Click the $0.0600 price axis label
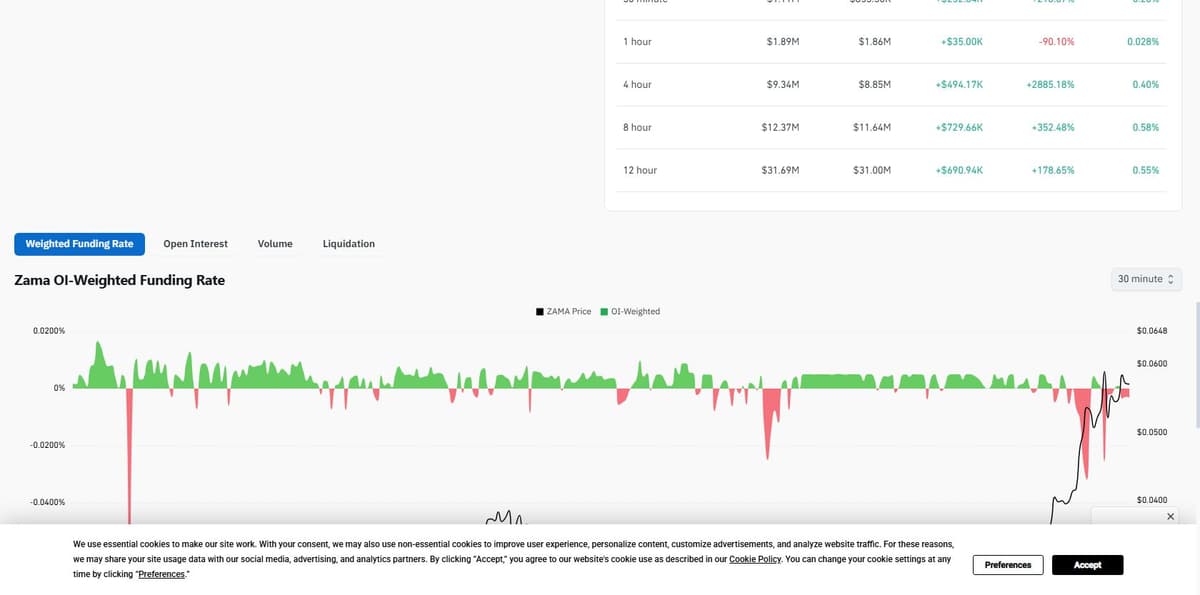Image resolution: width=1200 pixels, height=595 pixels. pos(1152,363)
